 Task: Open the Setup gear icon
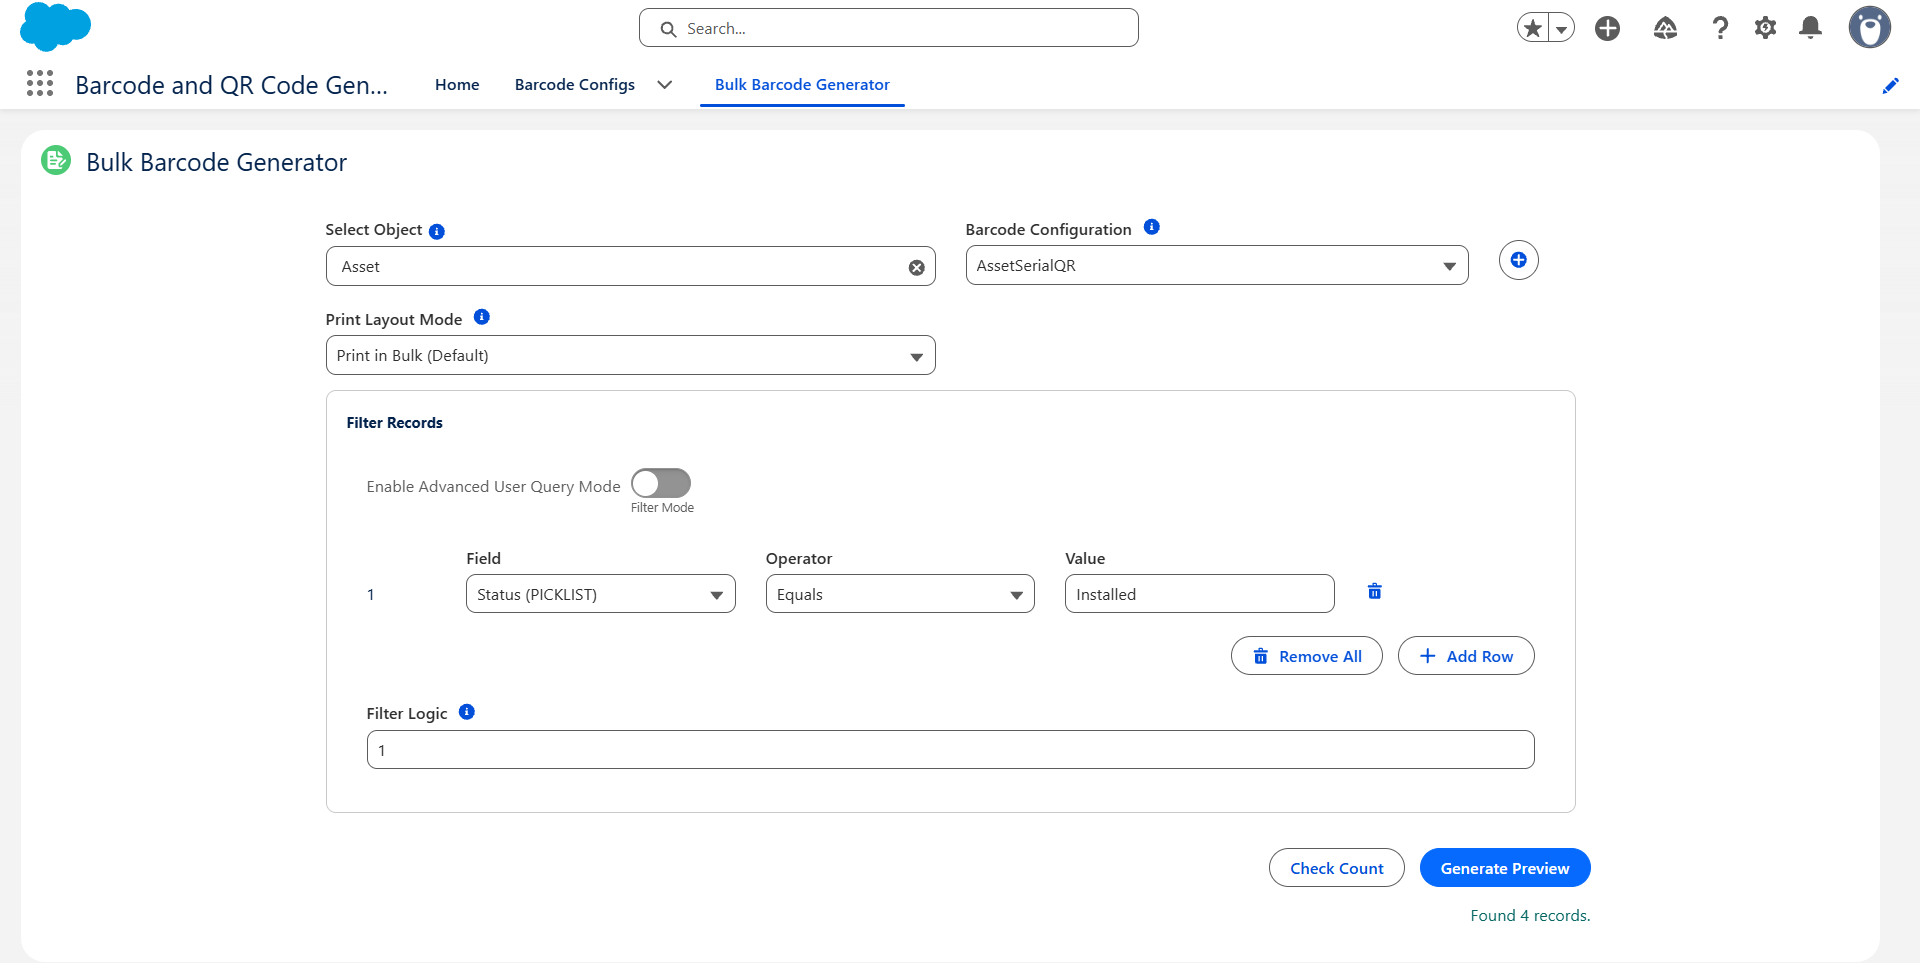(1766, 28)
